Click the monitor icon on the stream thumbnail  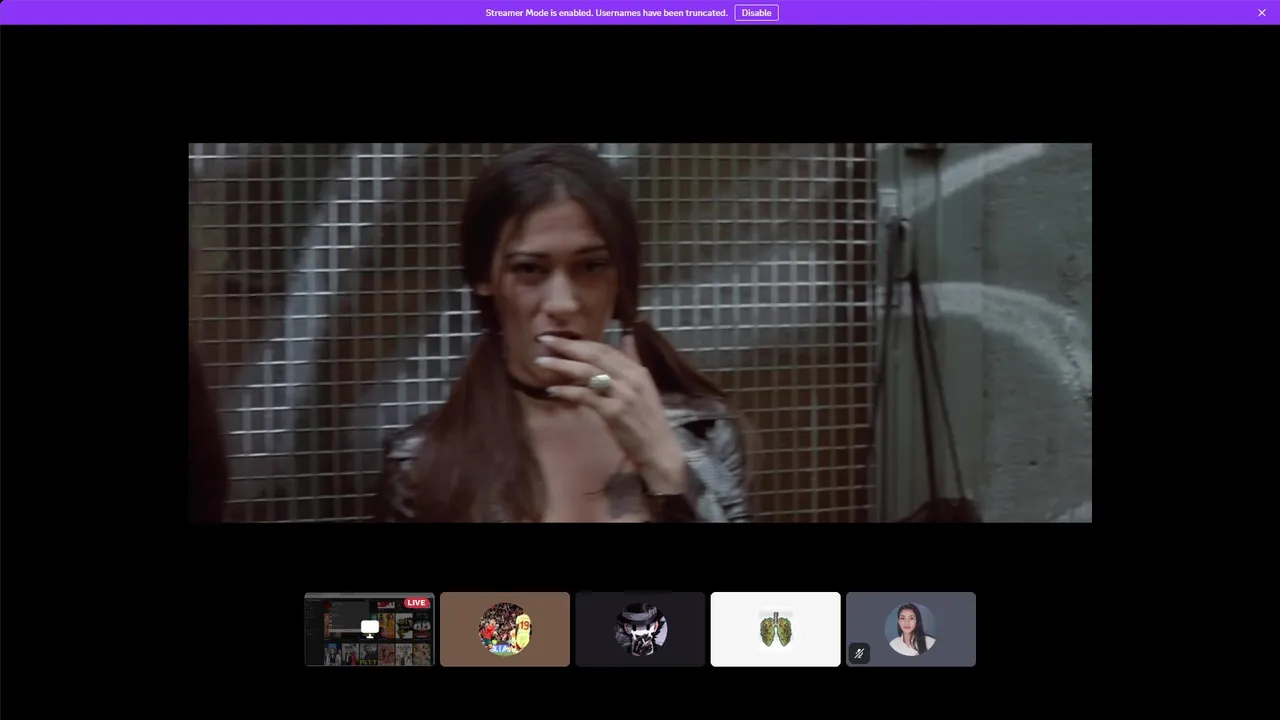370,628
